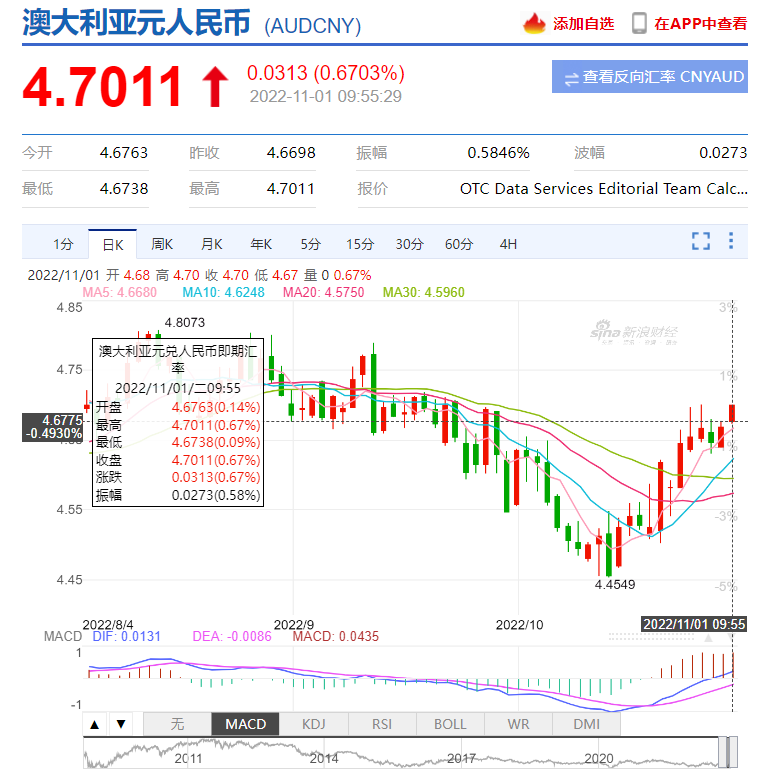Click the down triangle indicator button

pos(121,724)
